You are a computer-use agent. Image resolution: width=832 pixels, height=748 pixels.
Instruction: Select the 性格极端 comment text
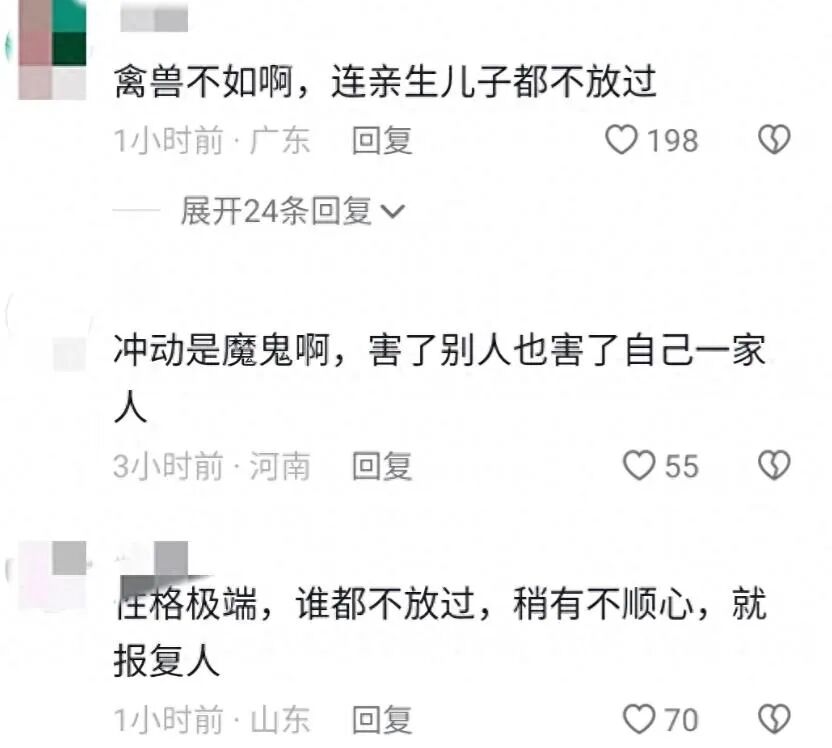(x=440, y=631)
